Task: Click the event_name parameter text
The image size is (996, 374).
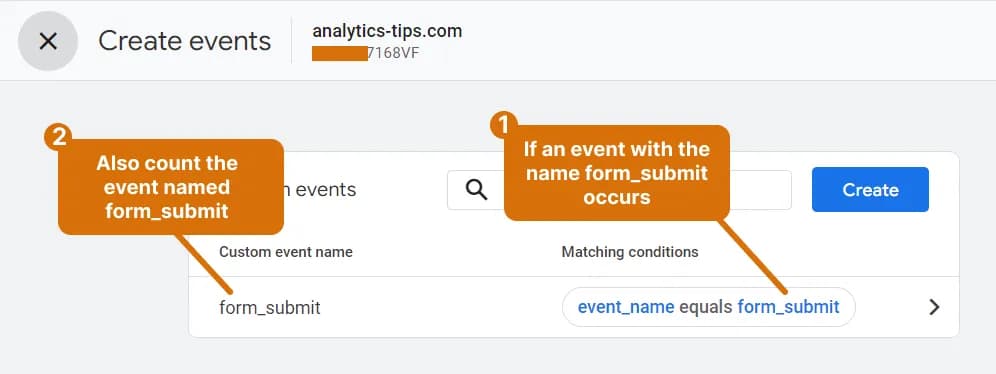Action: click(626, 307)
